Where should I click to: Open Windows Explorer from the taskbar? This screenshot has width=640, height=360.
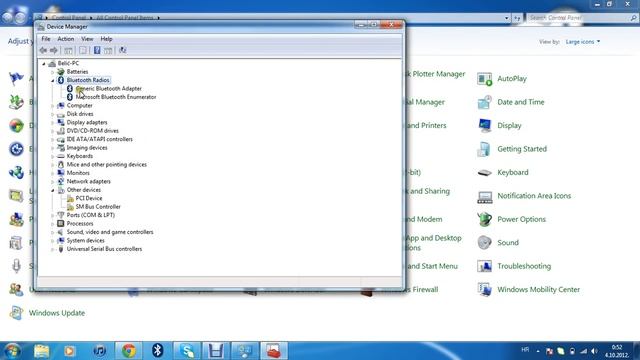[x=41, y=351]
